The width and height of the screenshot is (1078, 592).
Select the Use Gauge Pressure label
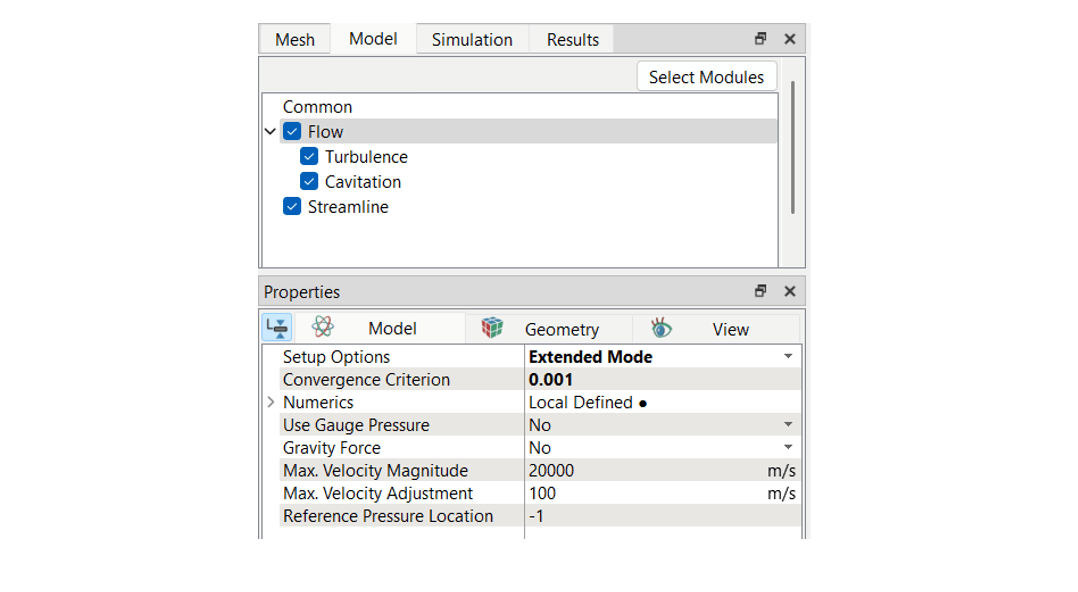point(356,425)
